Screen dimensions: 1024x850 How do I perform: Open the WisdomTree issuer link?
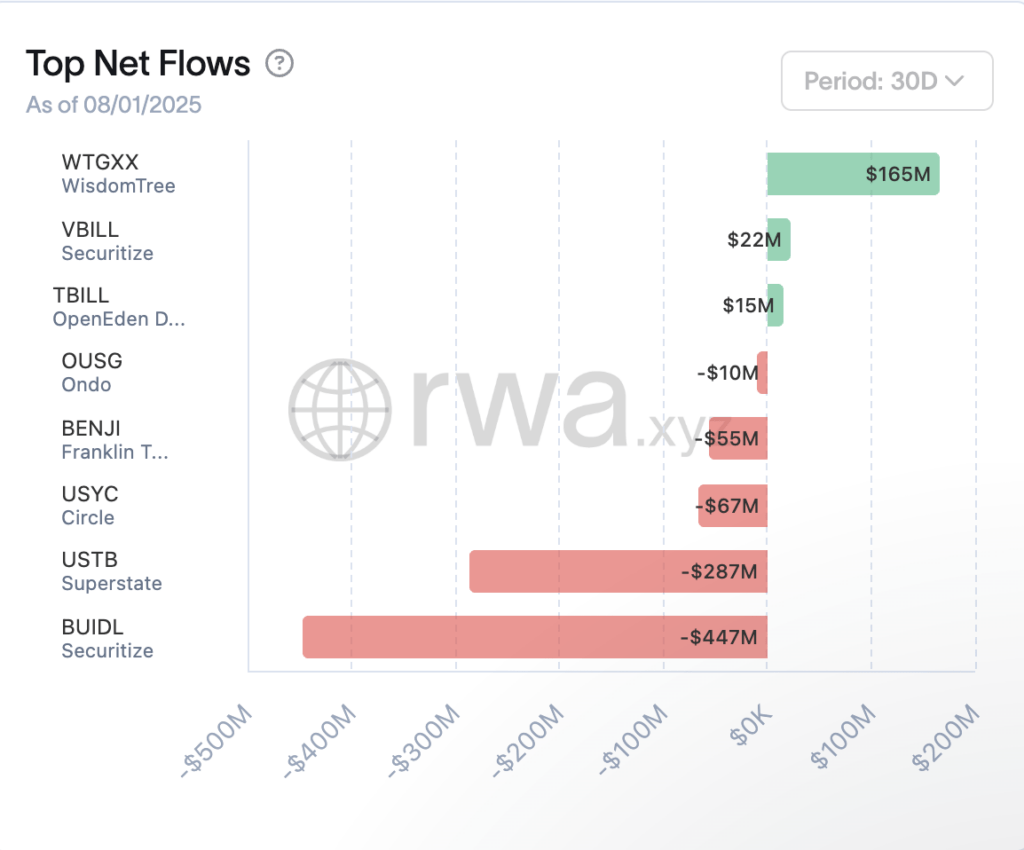click(119, 186)
